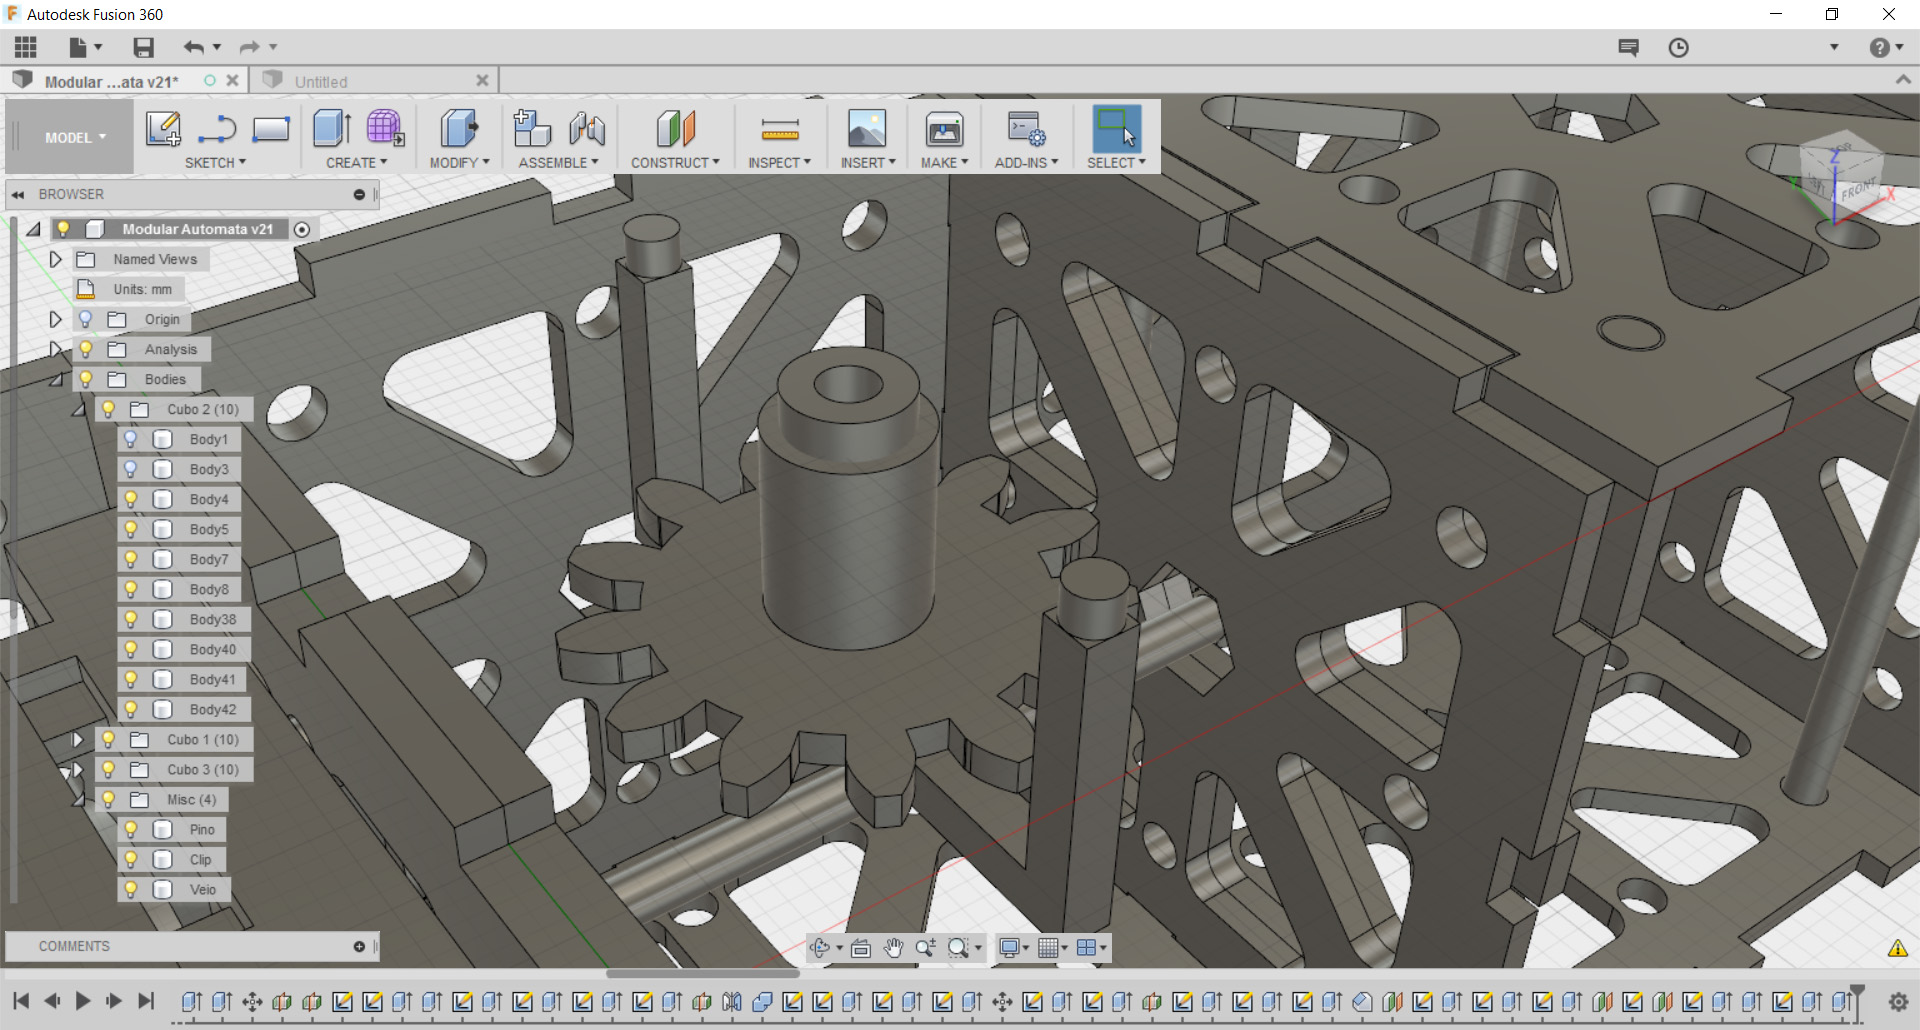Click the Press Pull modify icon
1920x1030 pixels.
click(459, 129)
